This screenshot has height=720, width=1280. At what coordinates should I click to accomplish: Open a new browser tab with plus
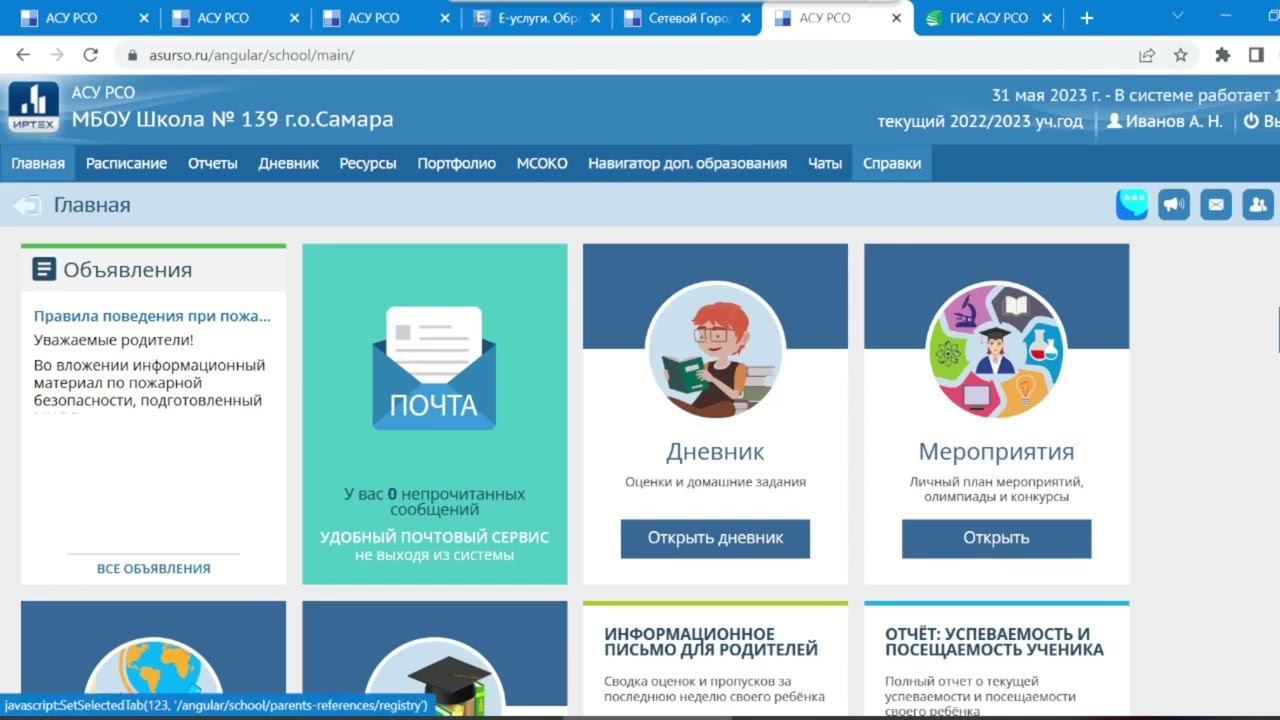pyautogui.click(x=1087, y=18)
